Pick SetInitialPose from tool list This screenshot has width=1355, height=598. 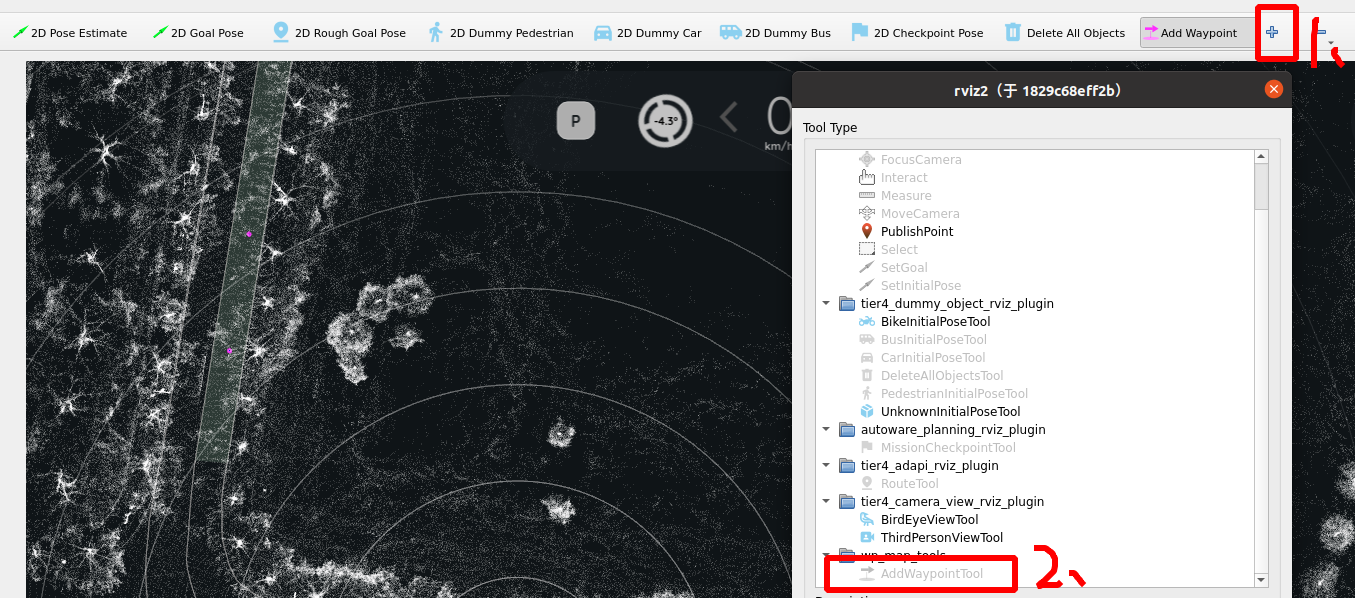[909, 286]
